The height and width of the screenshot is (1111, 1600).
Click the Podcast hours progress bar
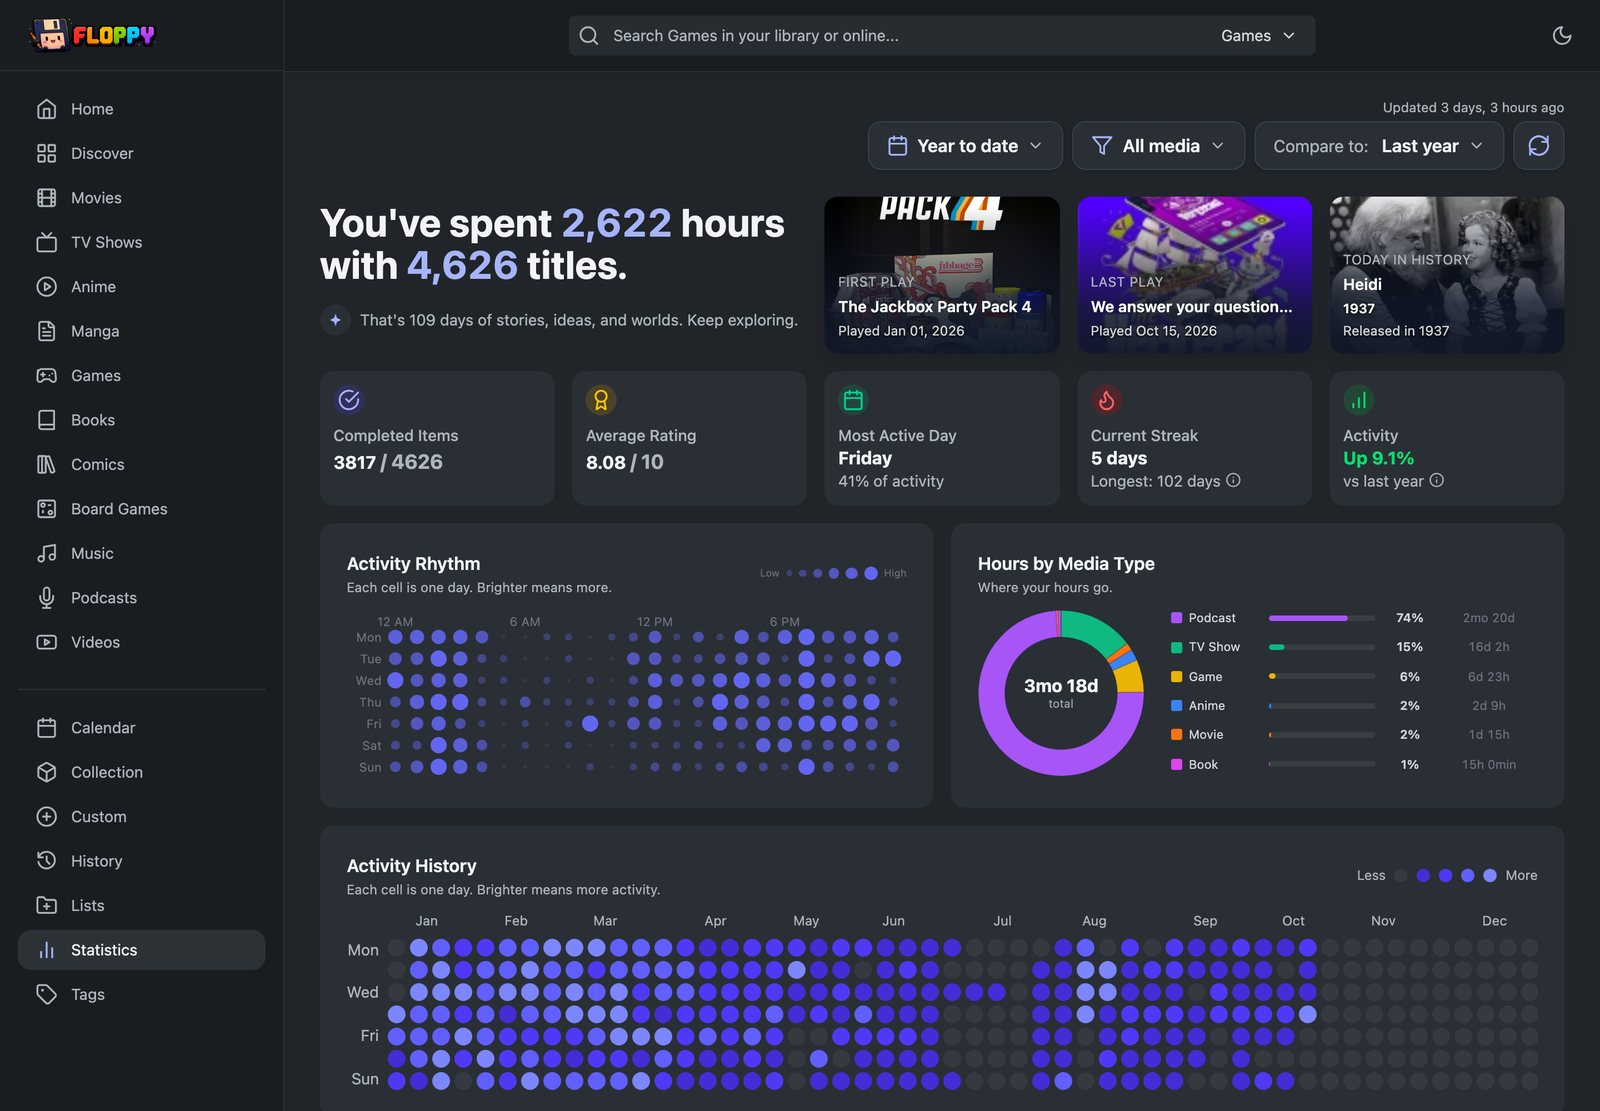tap(1322, 618)
